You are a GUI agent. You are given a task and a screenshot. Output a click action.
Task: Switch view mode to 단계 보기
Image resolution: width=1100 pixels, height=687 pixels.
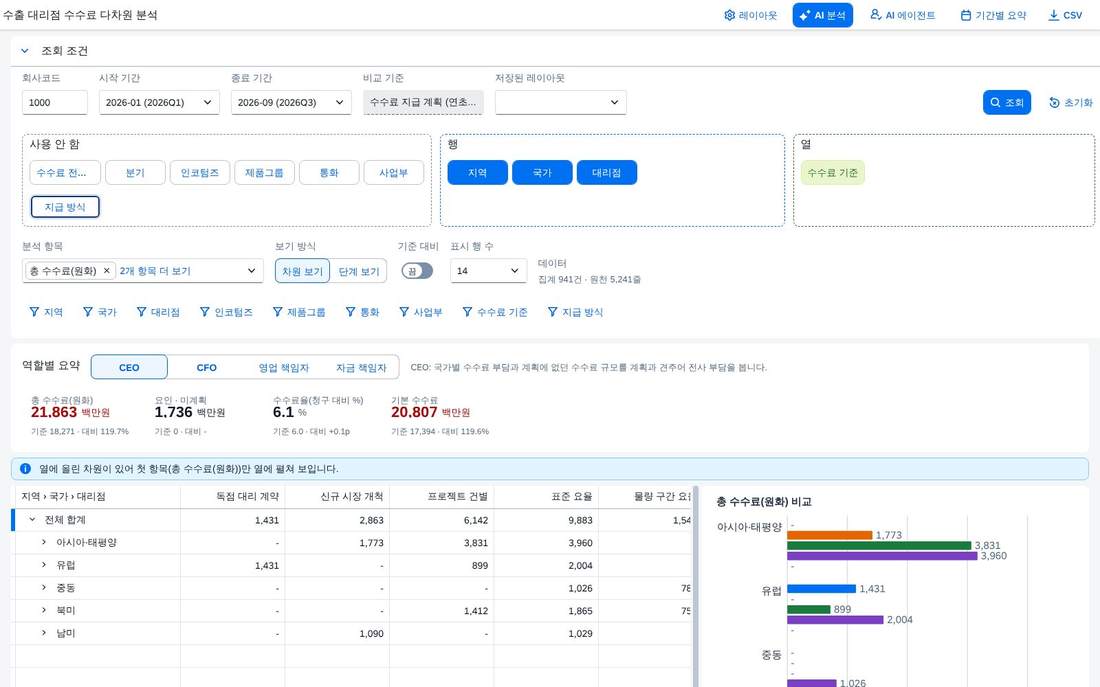tap(358, 271)
